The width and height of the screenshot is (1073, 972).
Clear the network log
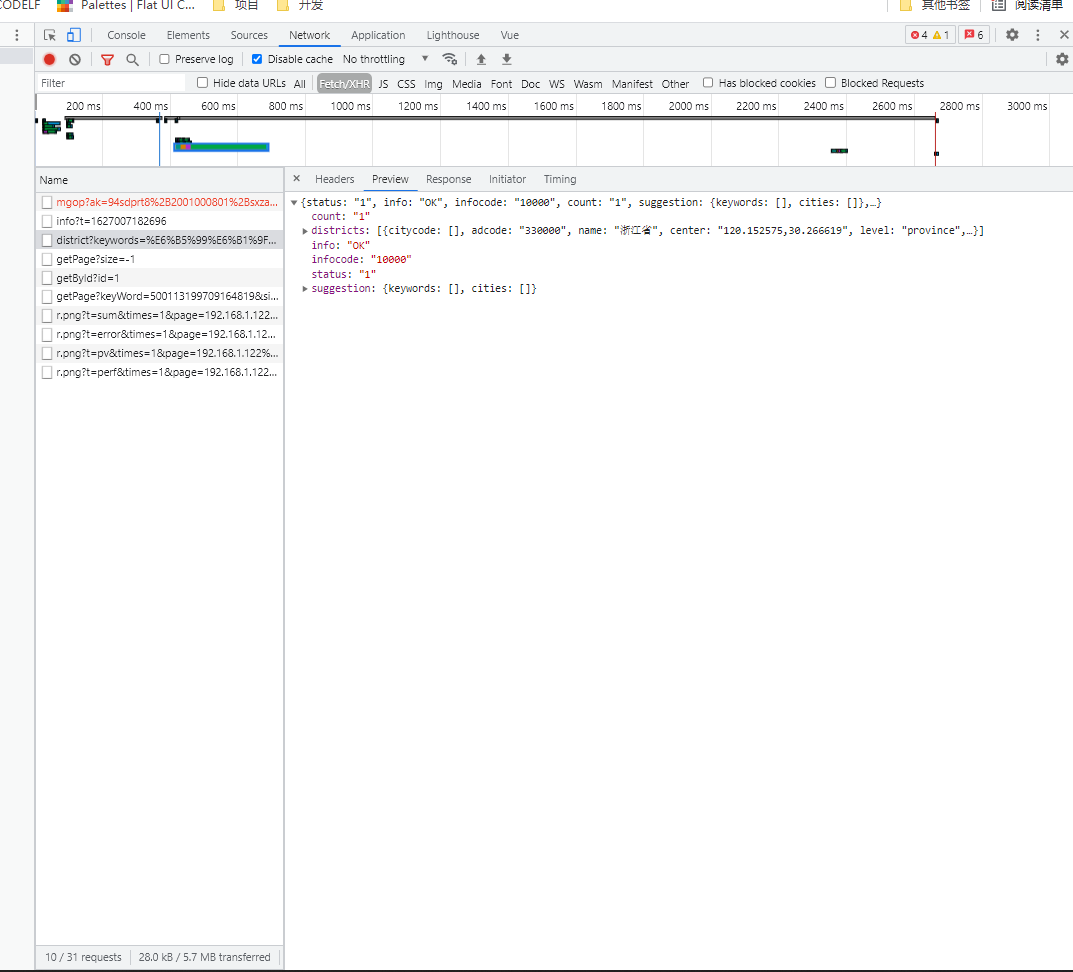75,60
